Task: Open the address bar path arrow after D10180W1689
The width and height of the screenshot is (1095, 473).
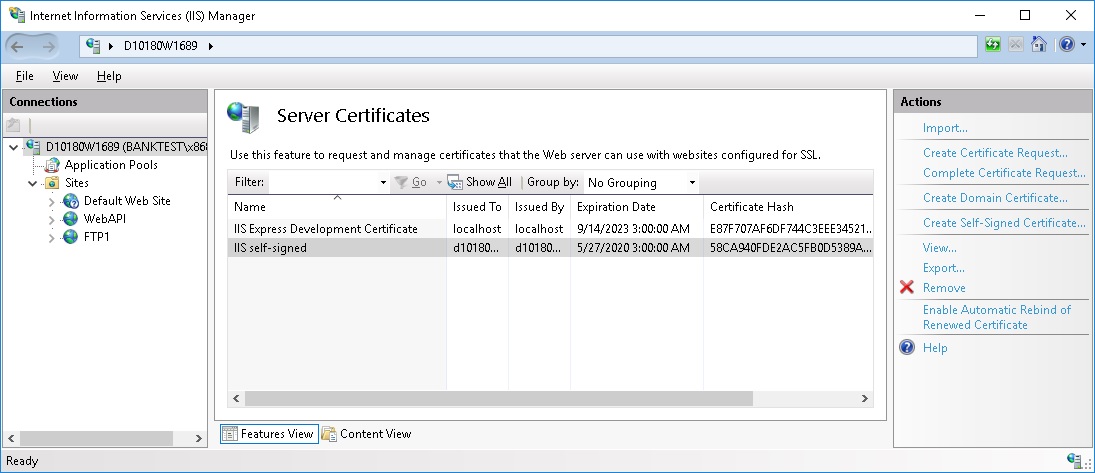Action: (210, 46)
